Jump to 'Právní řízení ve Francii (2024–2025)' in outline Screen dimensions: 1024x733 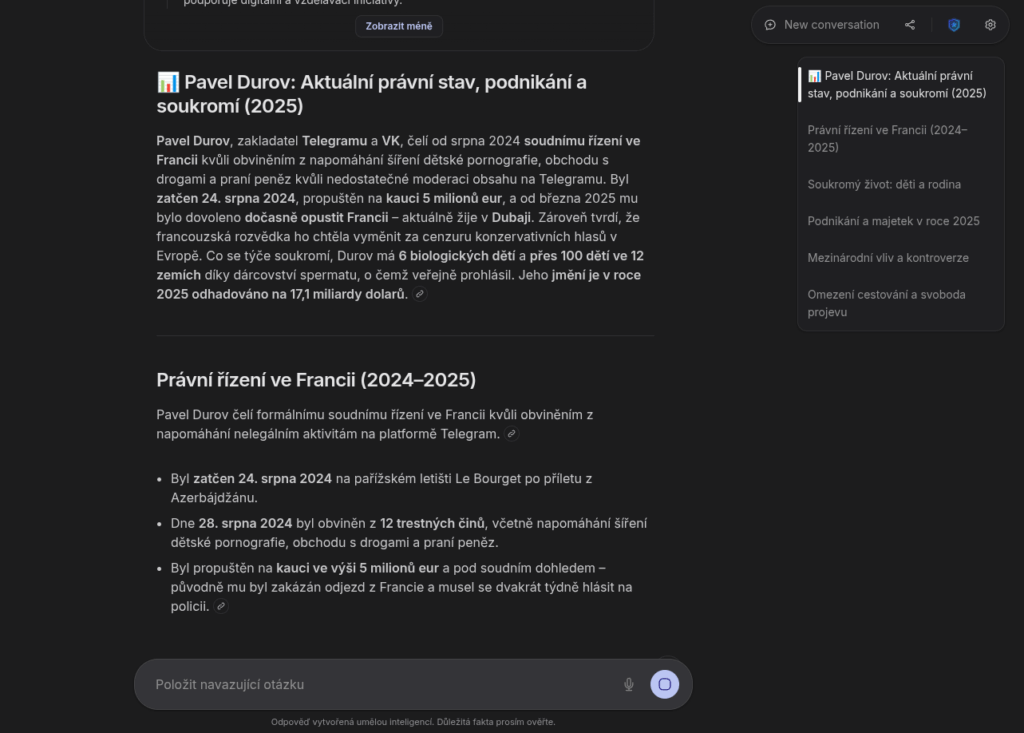887,138
